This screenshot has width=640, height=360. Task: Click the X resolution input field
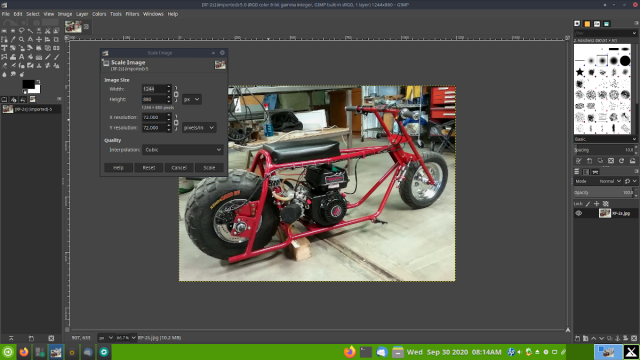click(x=154, y=117)
